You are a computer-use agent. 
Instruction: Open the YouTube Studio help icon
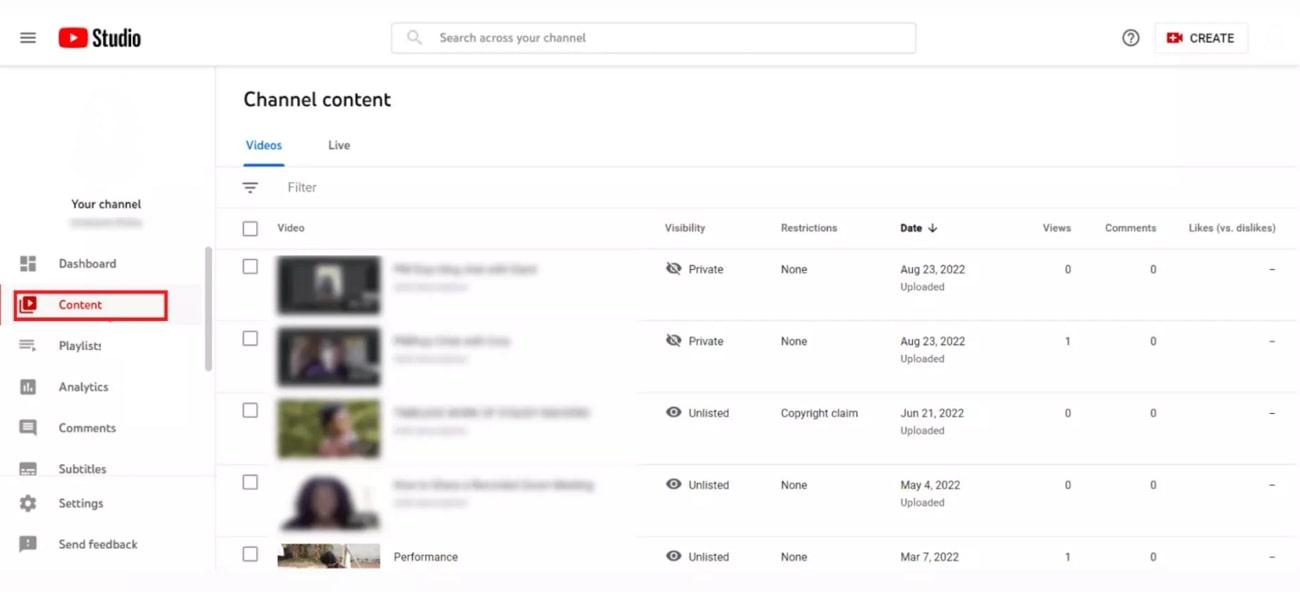point(1130,37)
